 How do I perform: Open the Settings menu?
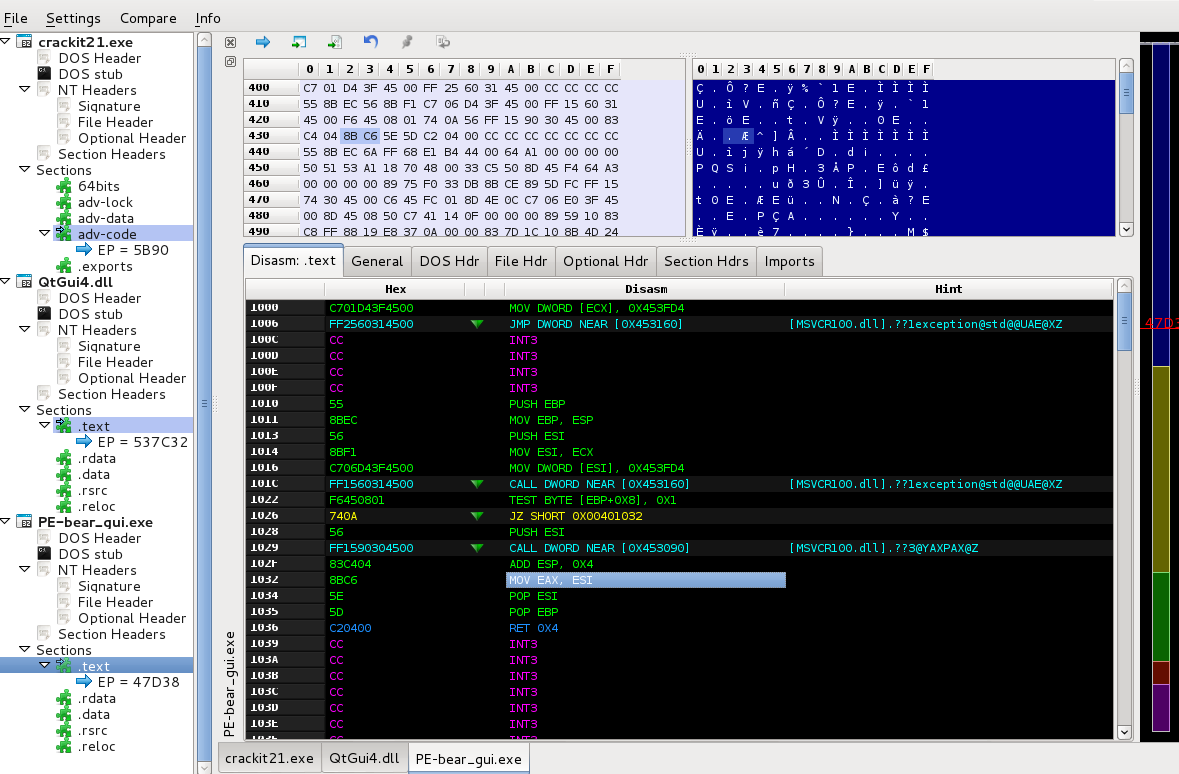click(73, 18)
